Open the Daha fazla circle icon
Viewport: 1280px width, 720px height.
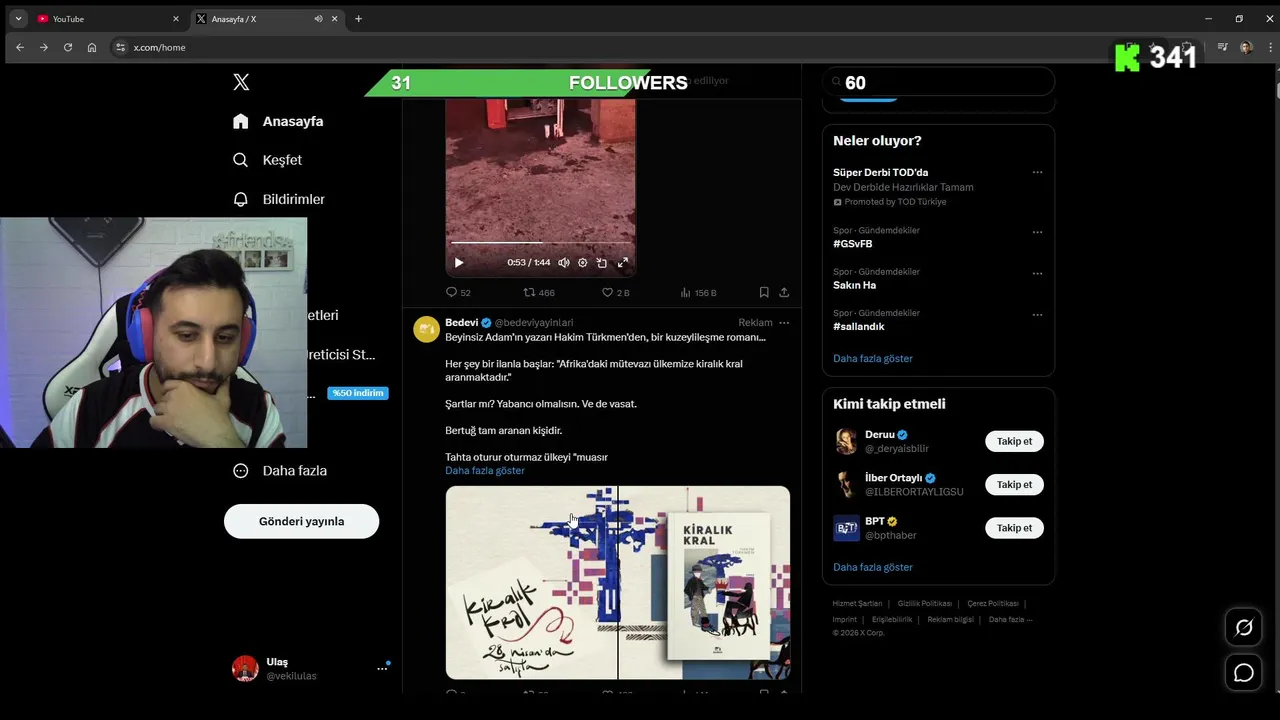click(240, 470)
